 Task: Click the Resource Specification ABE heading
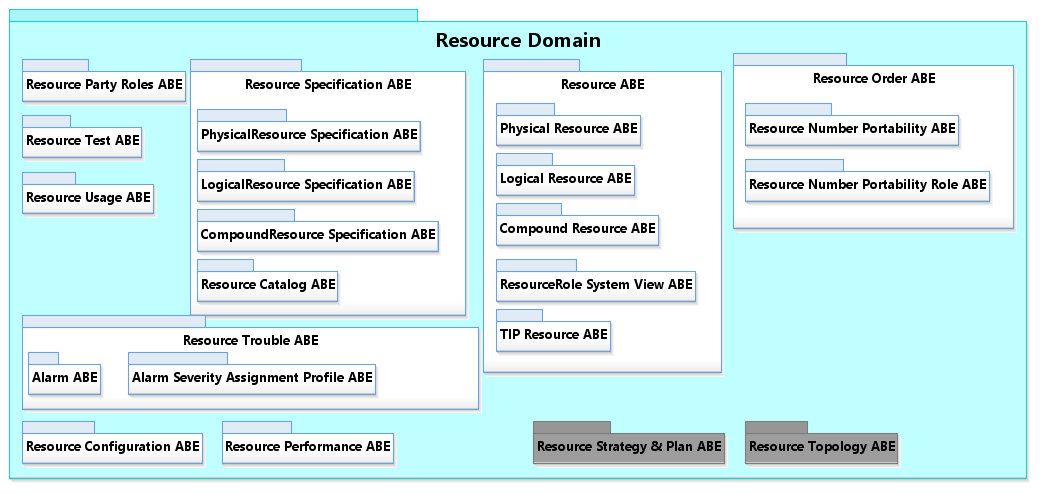click(328, 84)
